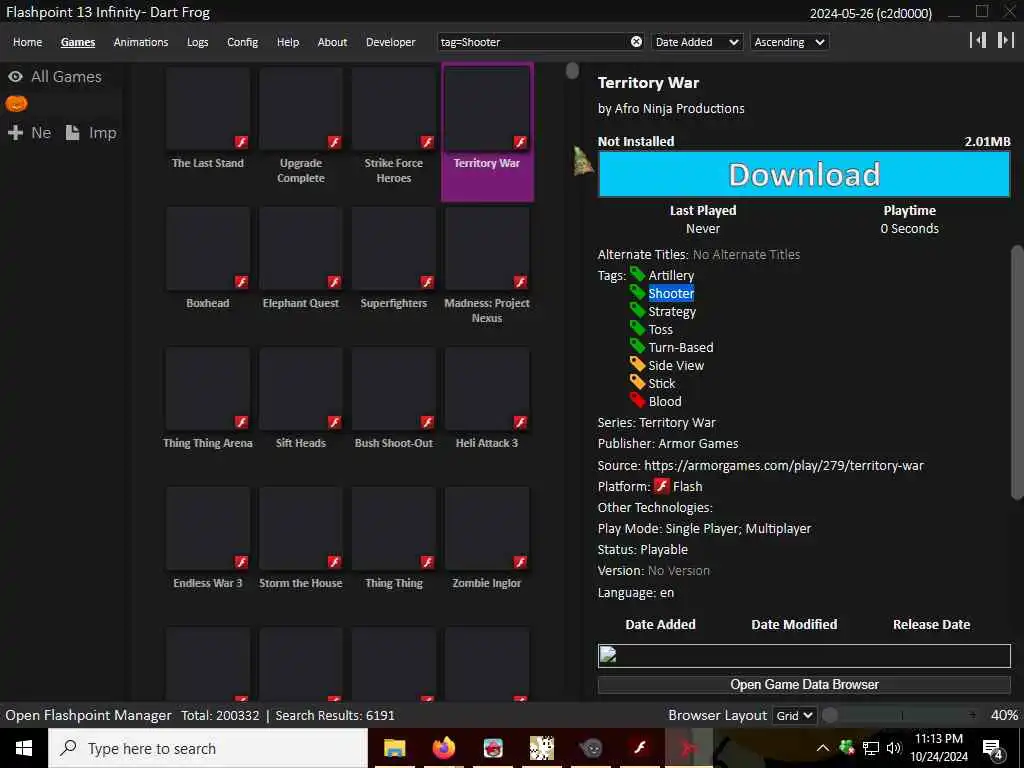Click the armorgames.com source URL
The width and height of the screenshot is (1024, 768).
tap(784, 466)
